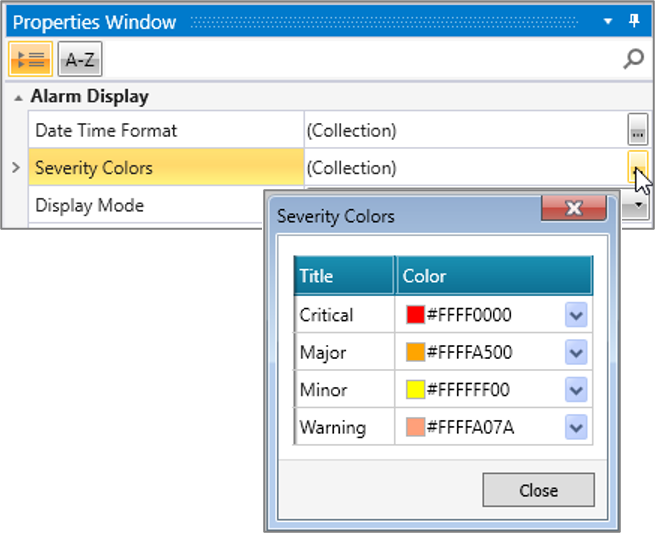Click the red Critical color swatch

pyautogui.click(x=416, y=316)
